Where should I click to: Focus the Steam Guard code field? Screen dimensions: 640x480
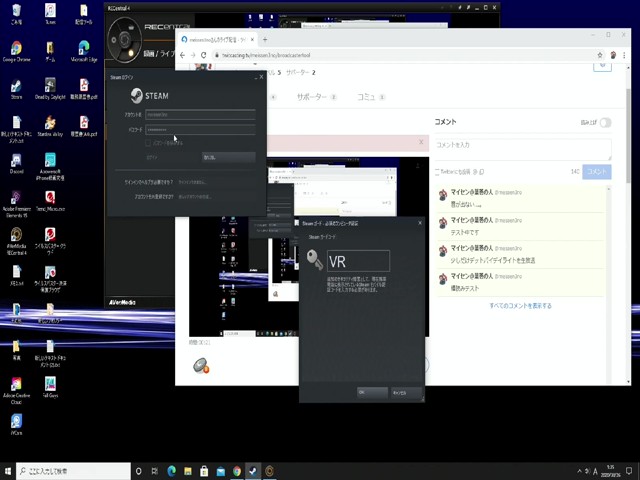click(x=358, y=261)
